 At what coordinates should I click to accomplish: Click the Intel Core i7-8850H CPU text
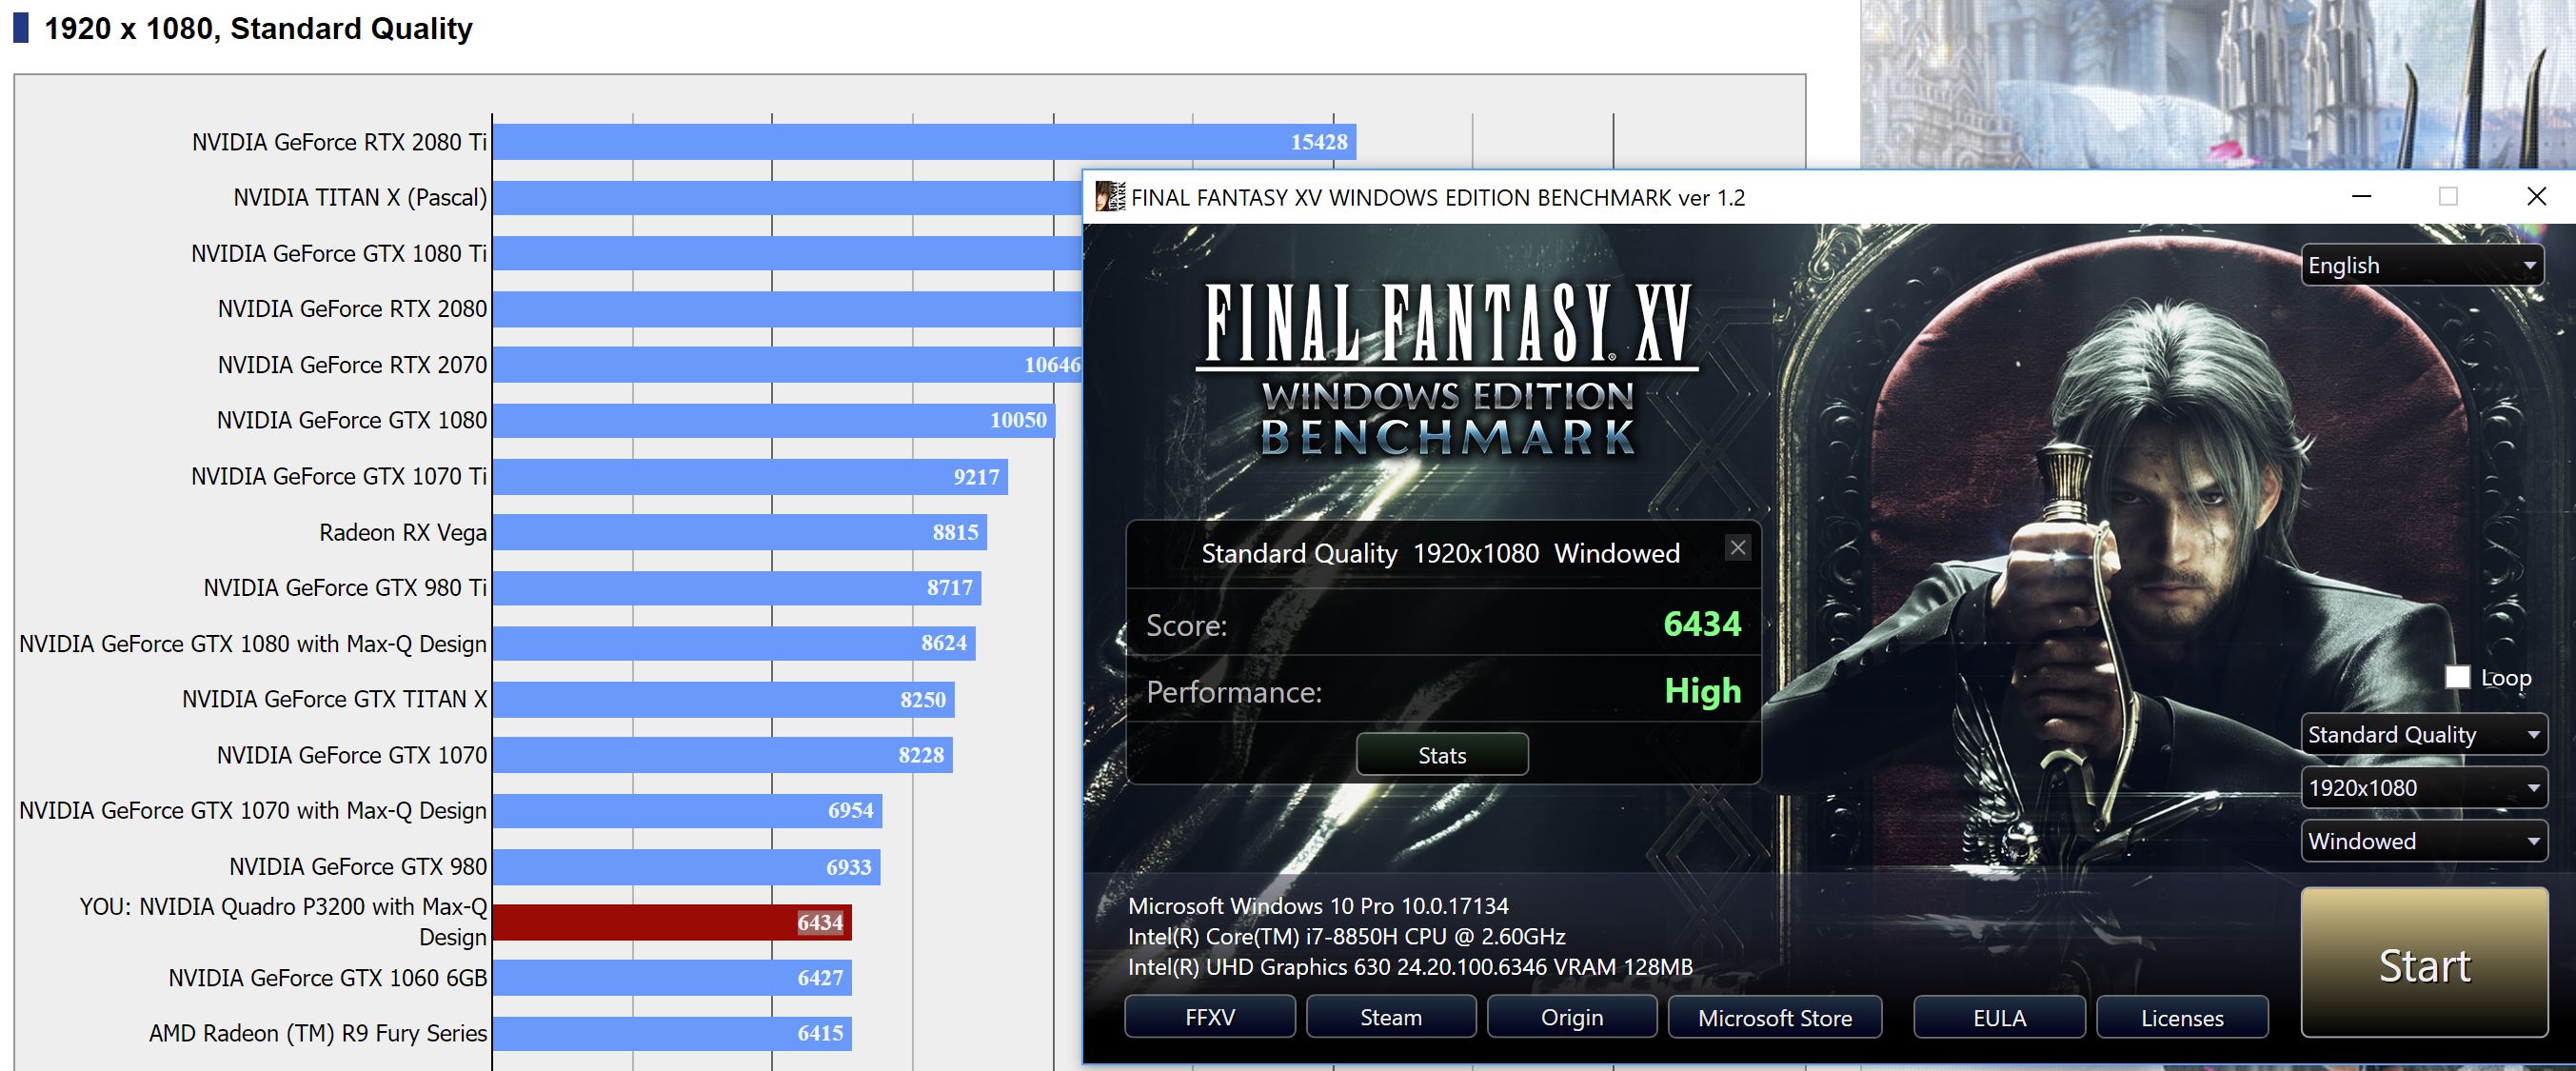pos(1346,936)
